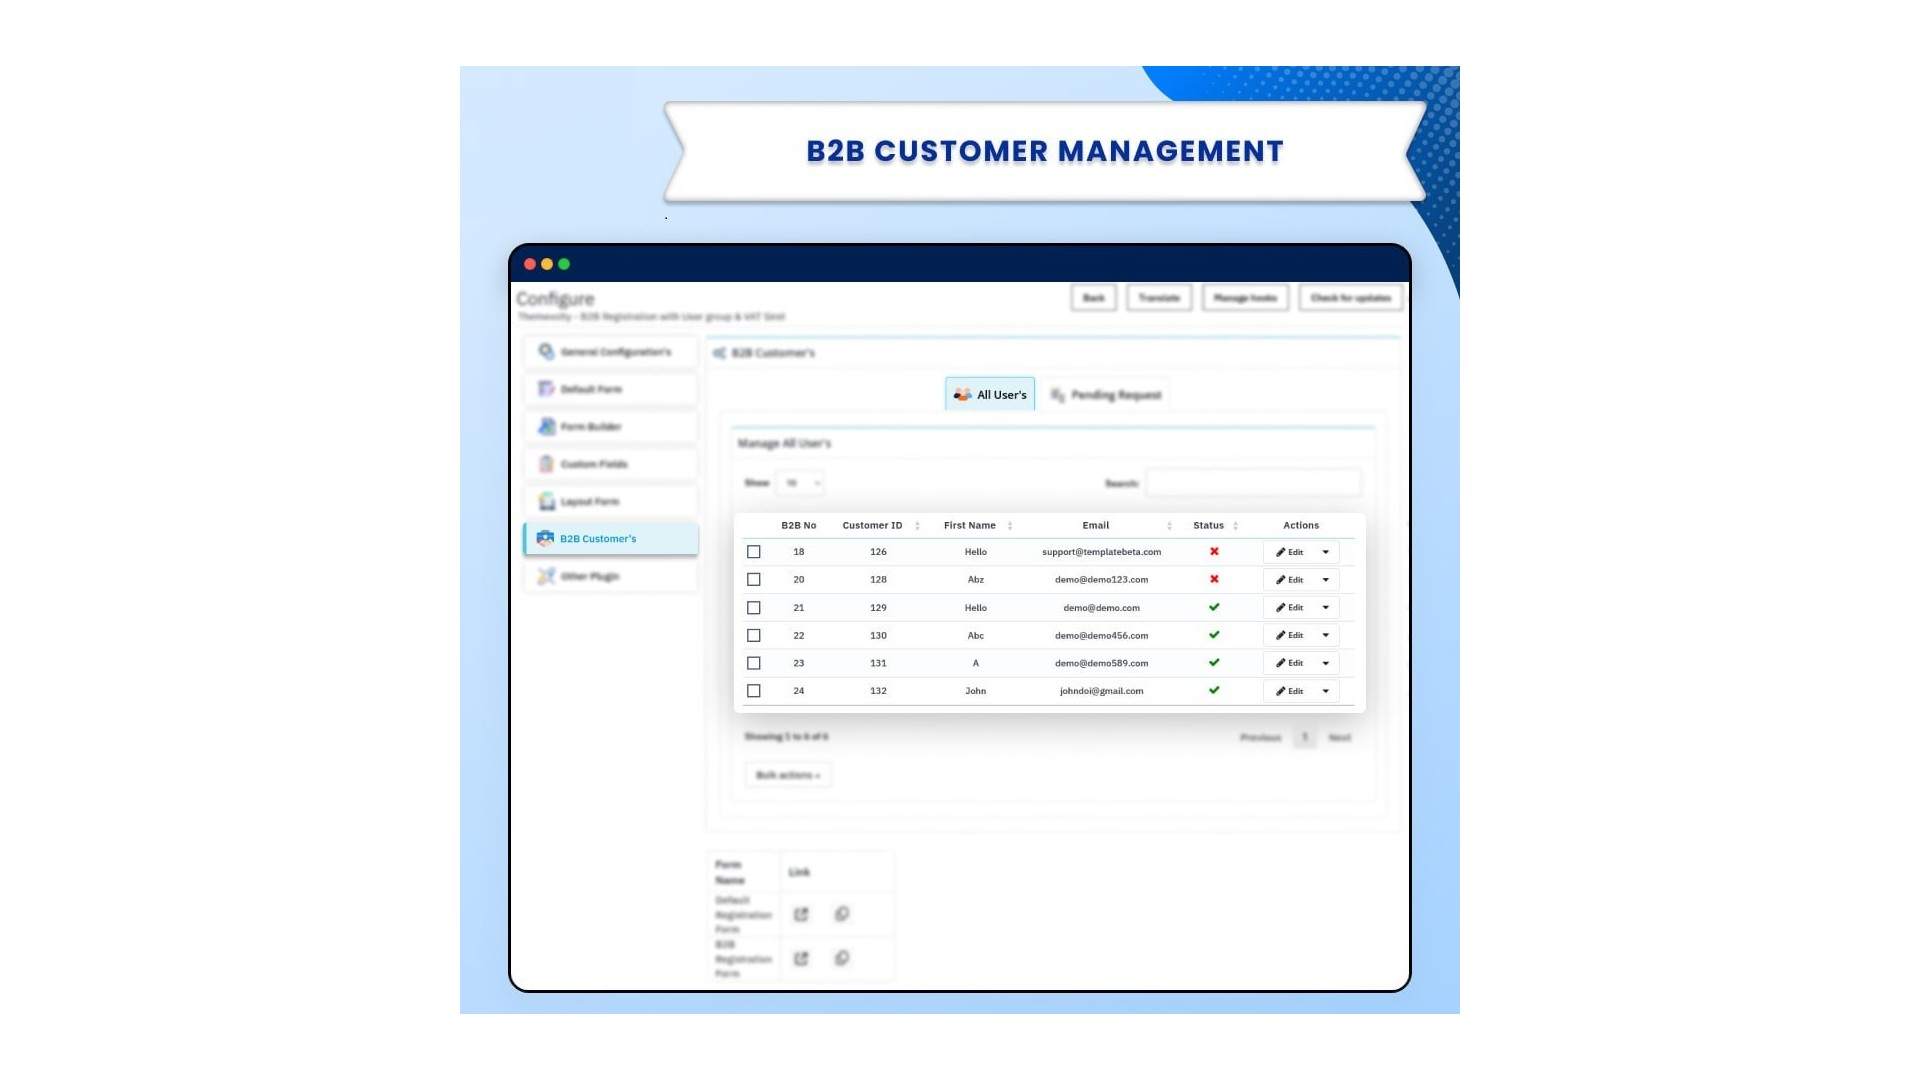Check the box for B2B No 18
Screen dimensions: 1920x1080
(x=754, y=552)
